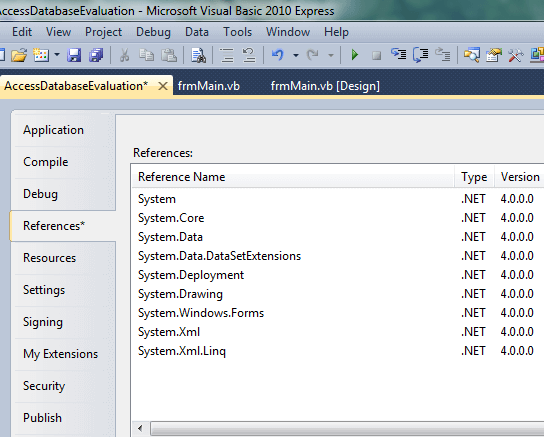Click the Comment out lines icon
The image size is (544, 437).
pyautogui.click(x=227, y=55)
